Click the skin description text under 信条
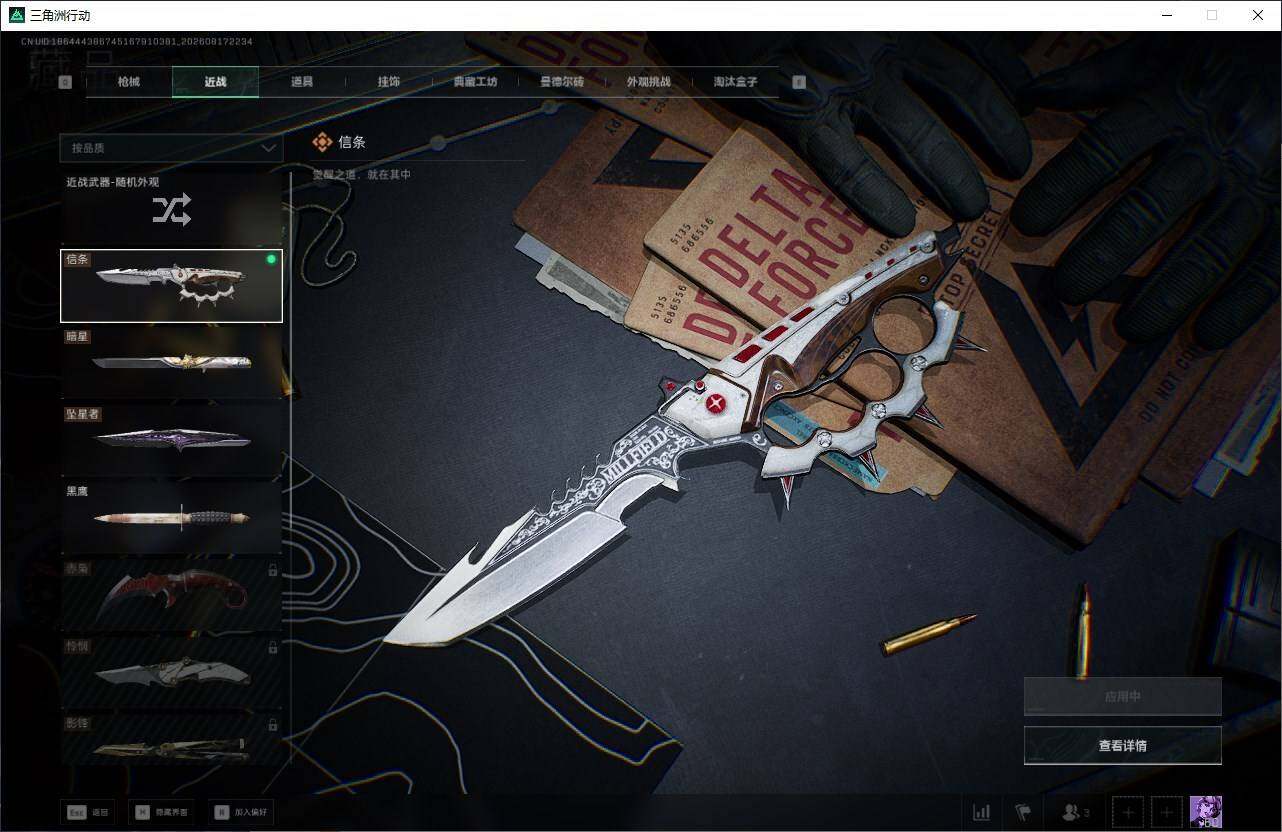 [362, 175]
